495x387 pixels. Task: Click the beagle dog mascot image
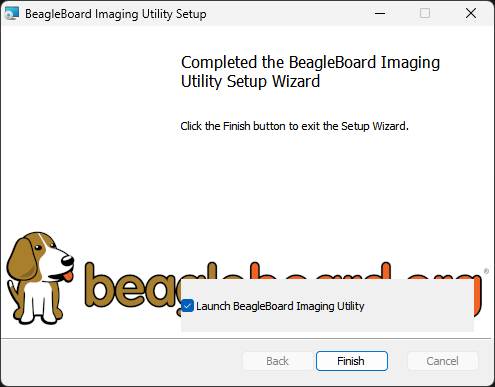coord(40,278)
